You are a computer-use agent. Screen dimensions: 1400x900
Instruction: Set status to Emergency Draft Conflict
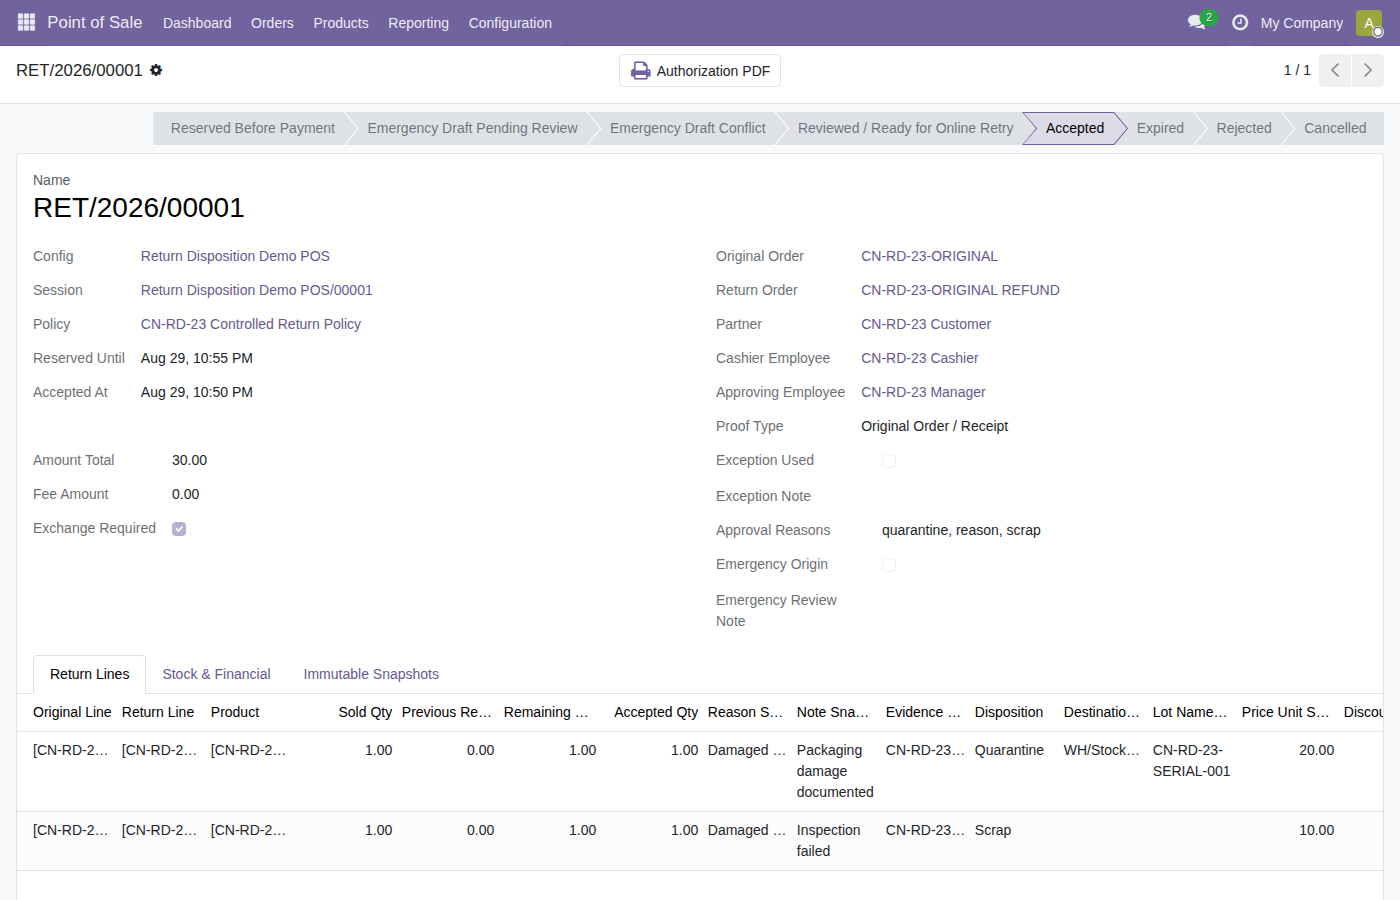click(x=688, y=128)
